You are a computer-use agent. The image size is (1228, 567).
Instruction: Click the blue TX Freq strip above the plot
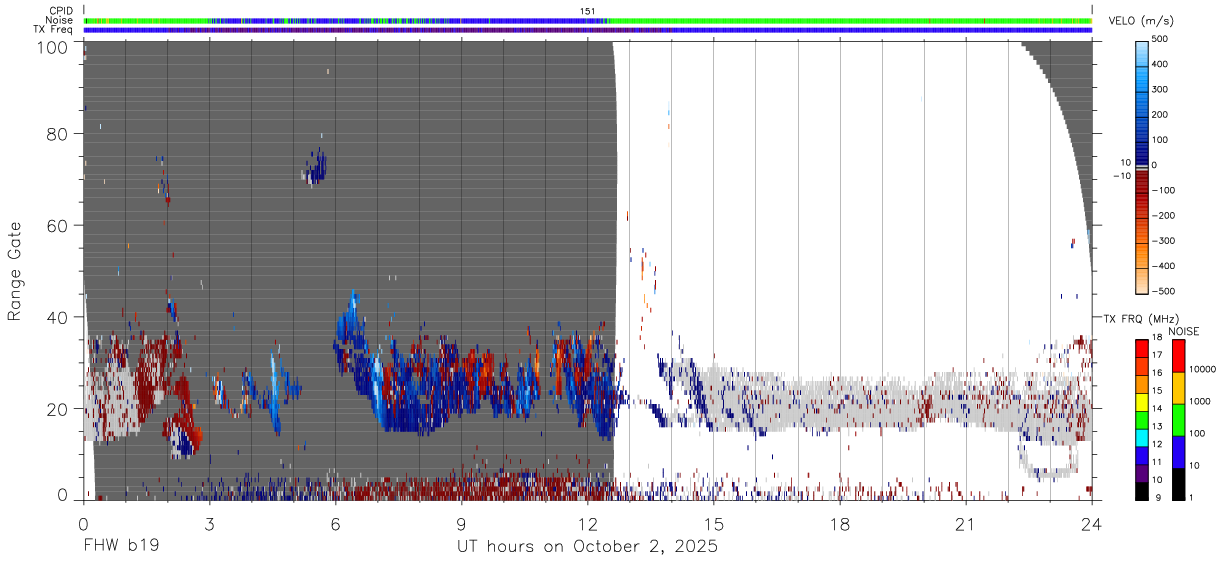(587, 29)
